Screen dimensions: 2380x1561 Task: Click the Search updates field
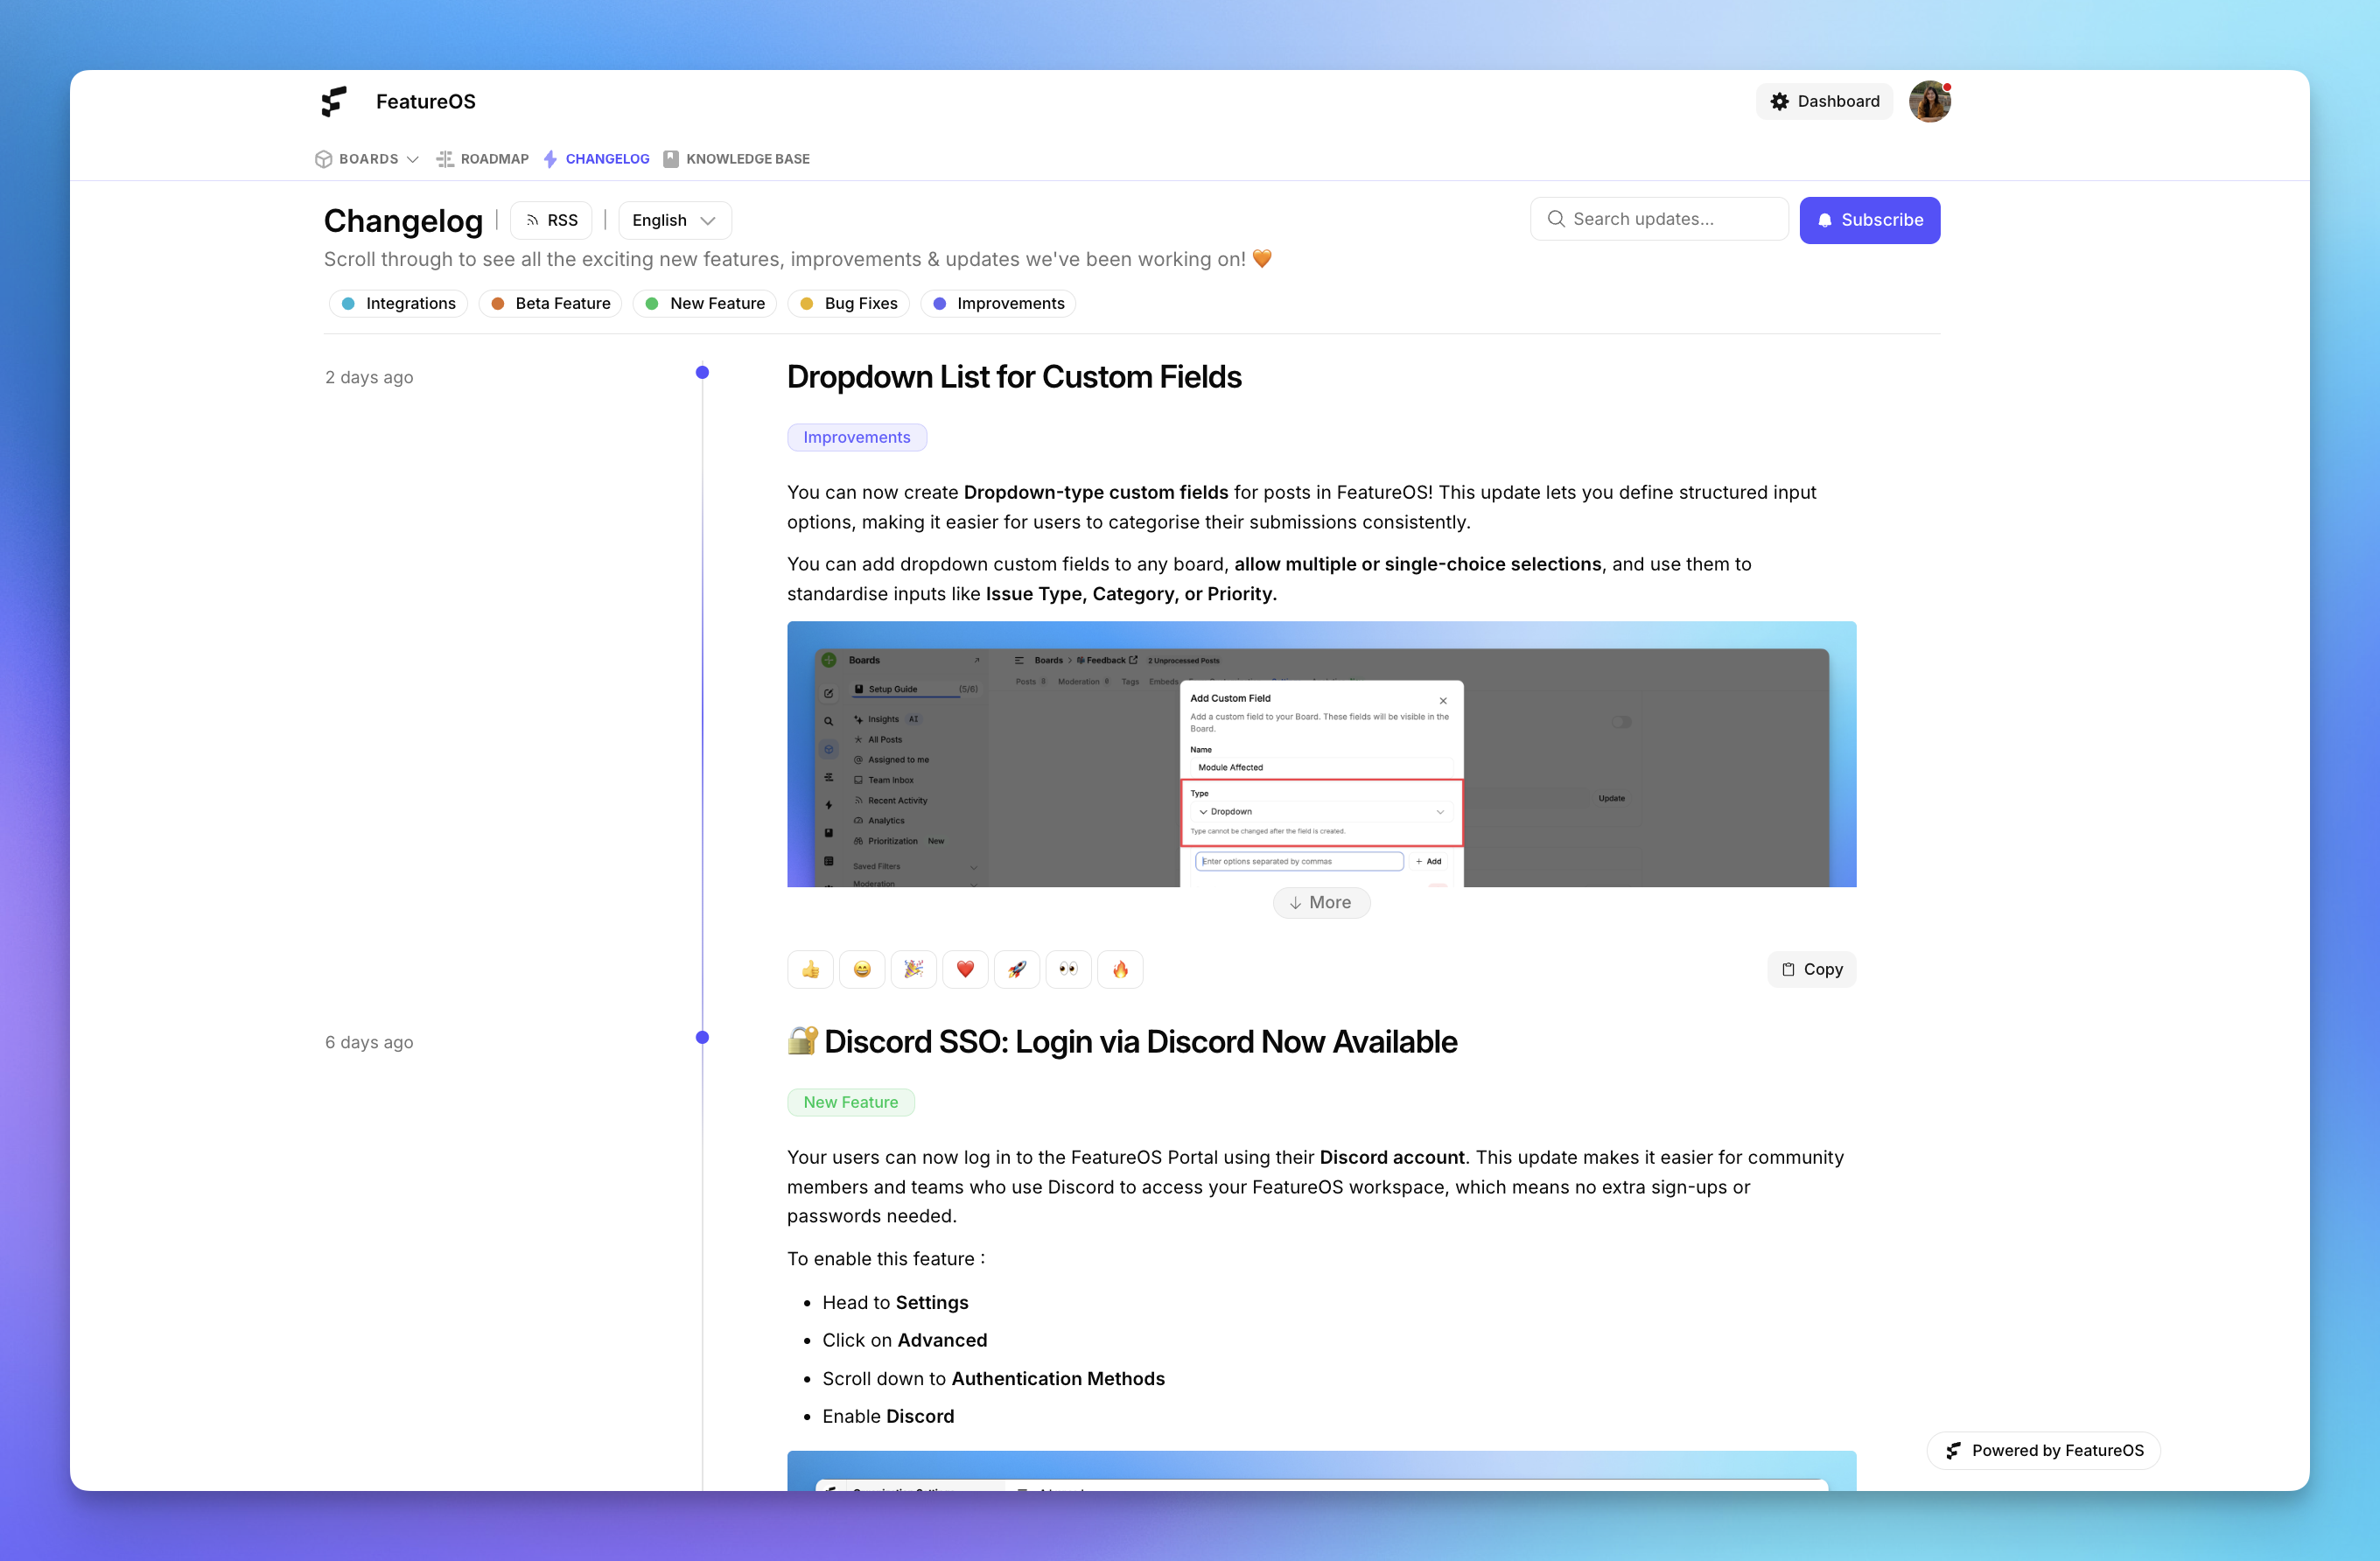(1658, 219)
